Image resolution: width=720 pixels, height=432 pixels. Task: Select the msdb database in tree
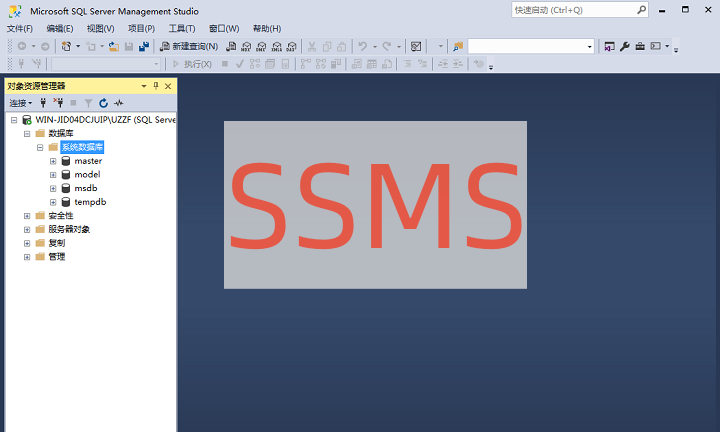(x=86, y=188)
